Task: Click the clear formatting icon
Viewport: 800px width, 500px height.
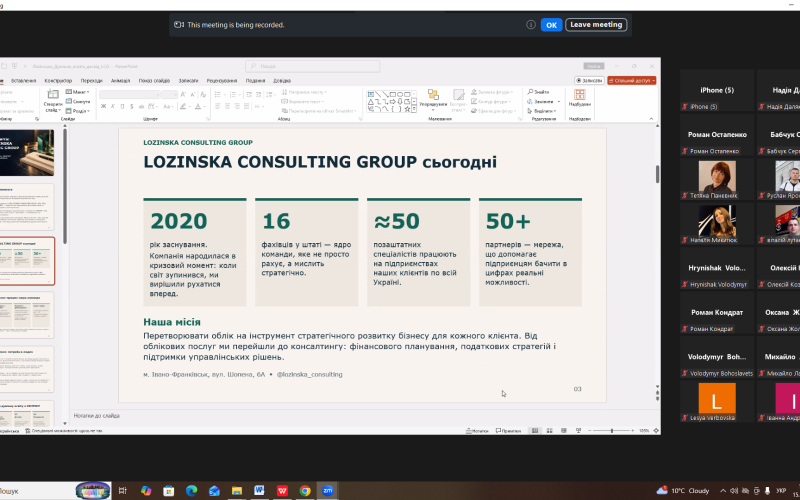Action: point(203,94)
